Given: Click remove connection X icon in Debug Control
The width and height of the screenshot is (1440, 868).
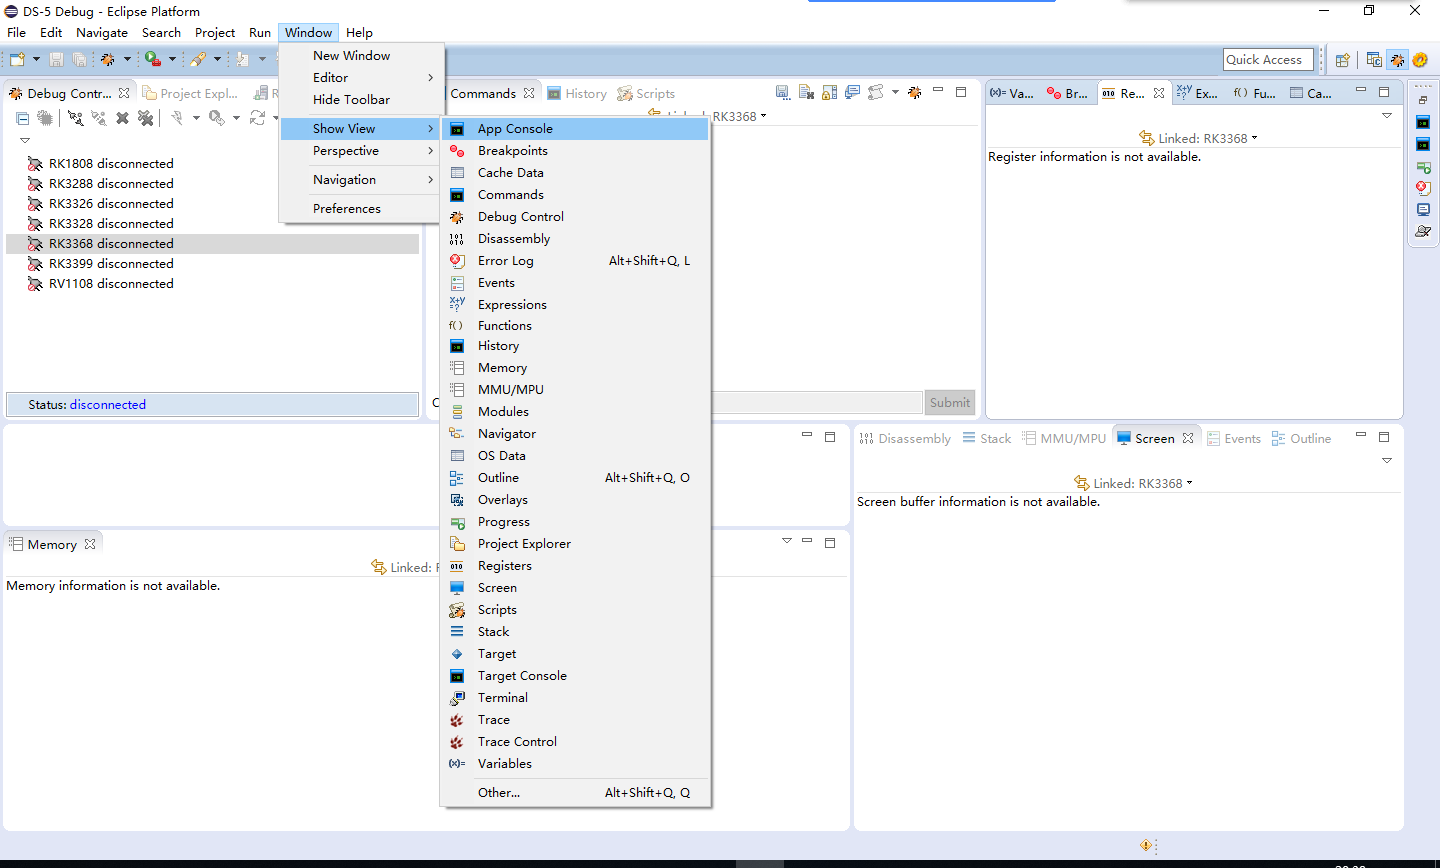Looking at the screenshot, I should pyautogui.click(x=122, y=118).
